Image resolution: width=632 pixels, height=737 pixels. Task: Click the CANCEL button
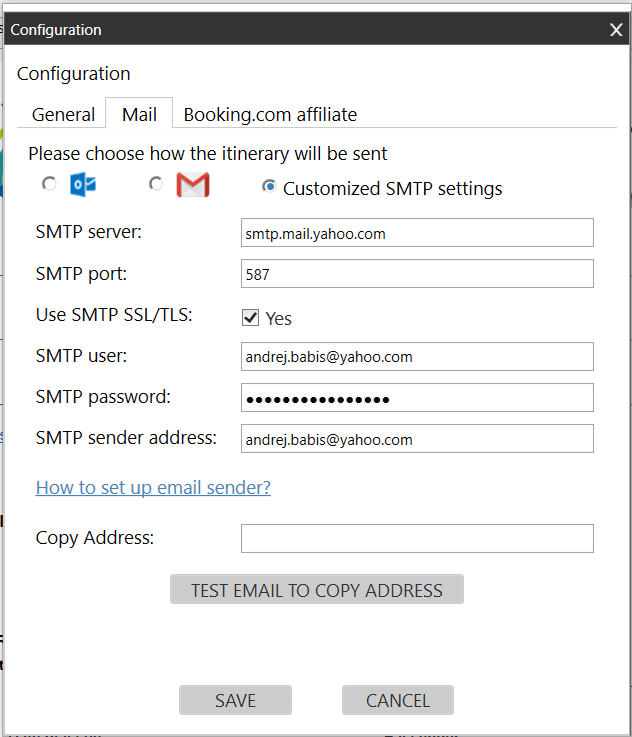point(398,700)
